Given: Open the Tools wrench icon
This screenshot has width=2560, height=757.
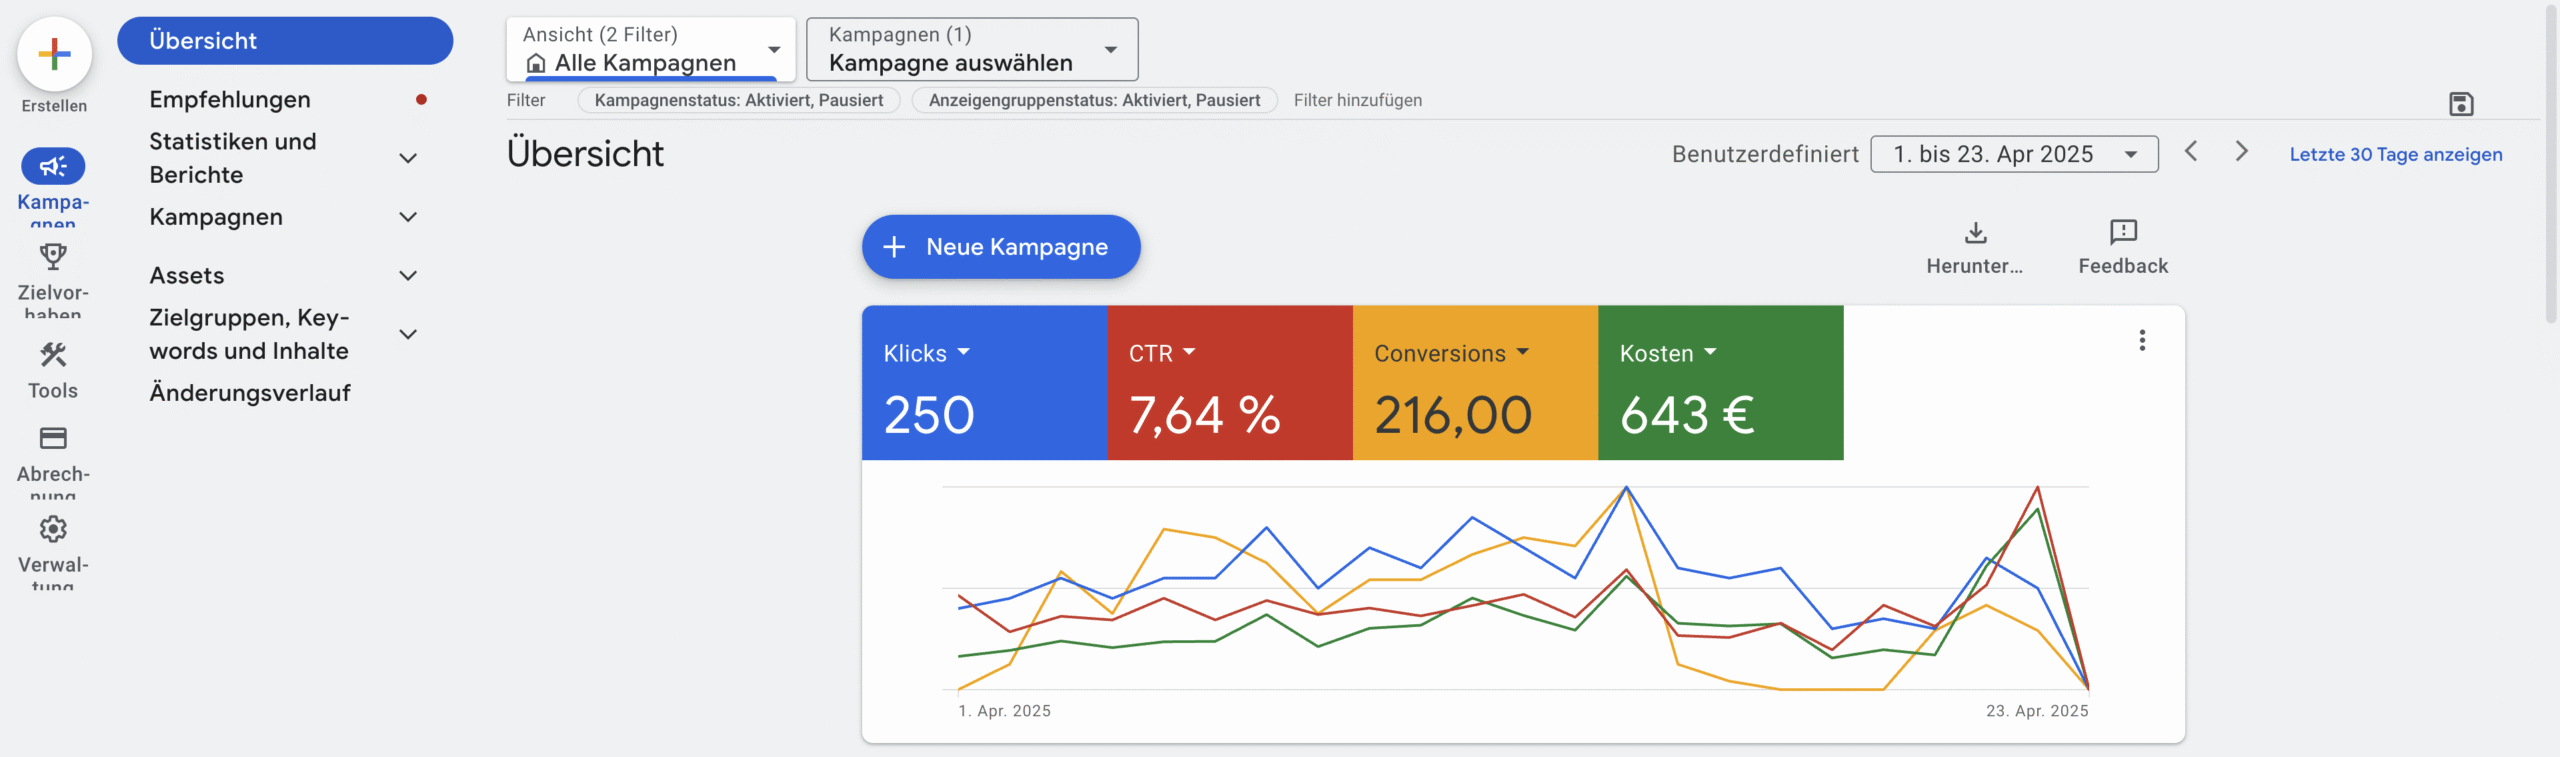Looking at the screenshot, I should click(x=53, y=355).
